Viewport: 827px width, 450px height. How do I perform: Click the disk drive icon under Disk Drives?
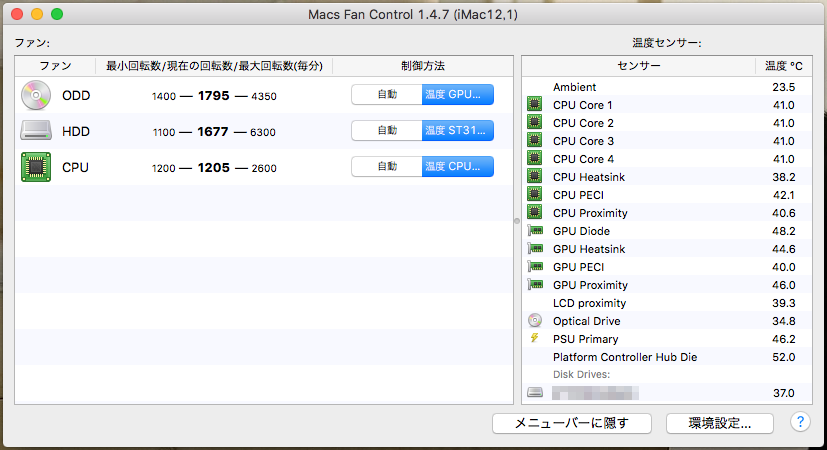[x=535, y=392]
